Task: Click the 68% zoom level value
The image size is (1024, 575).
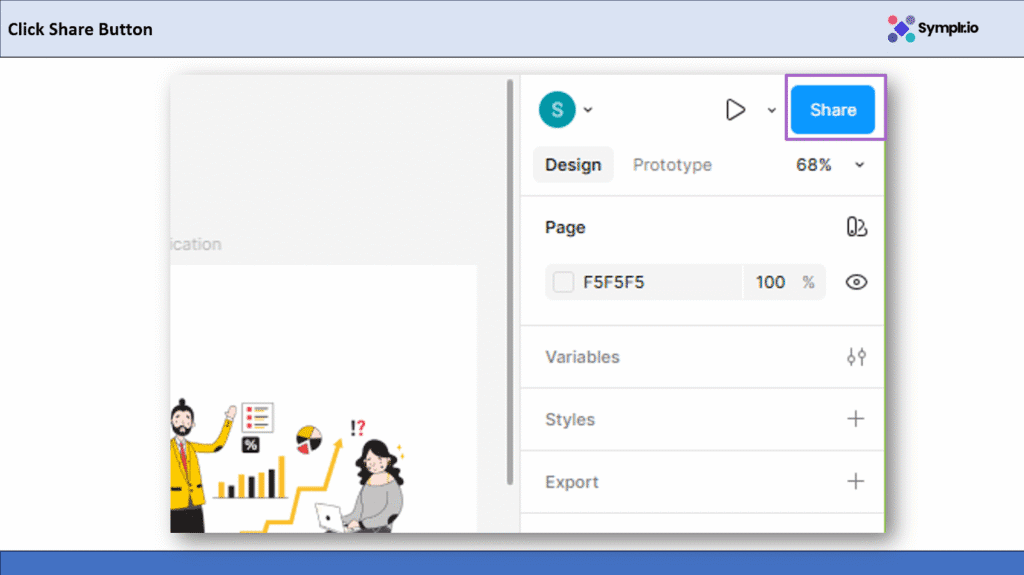Action: pos(813,165)
